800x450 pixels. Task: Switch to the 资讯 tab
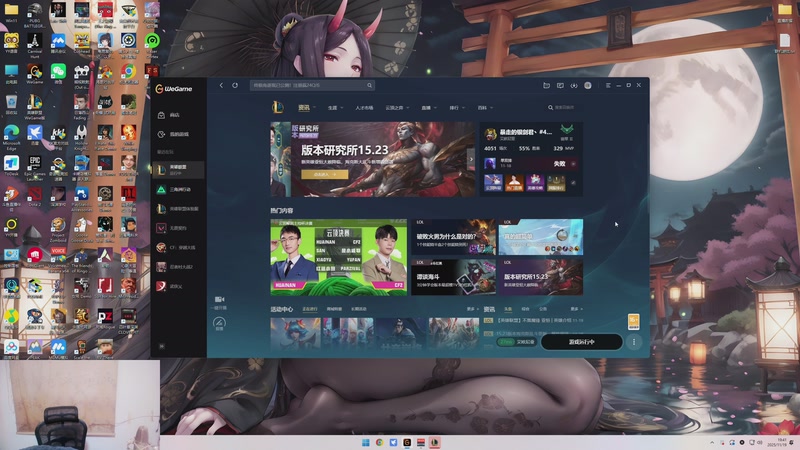[304, 108]
